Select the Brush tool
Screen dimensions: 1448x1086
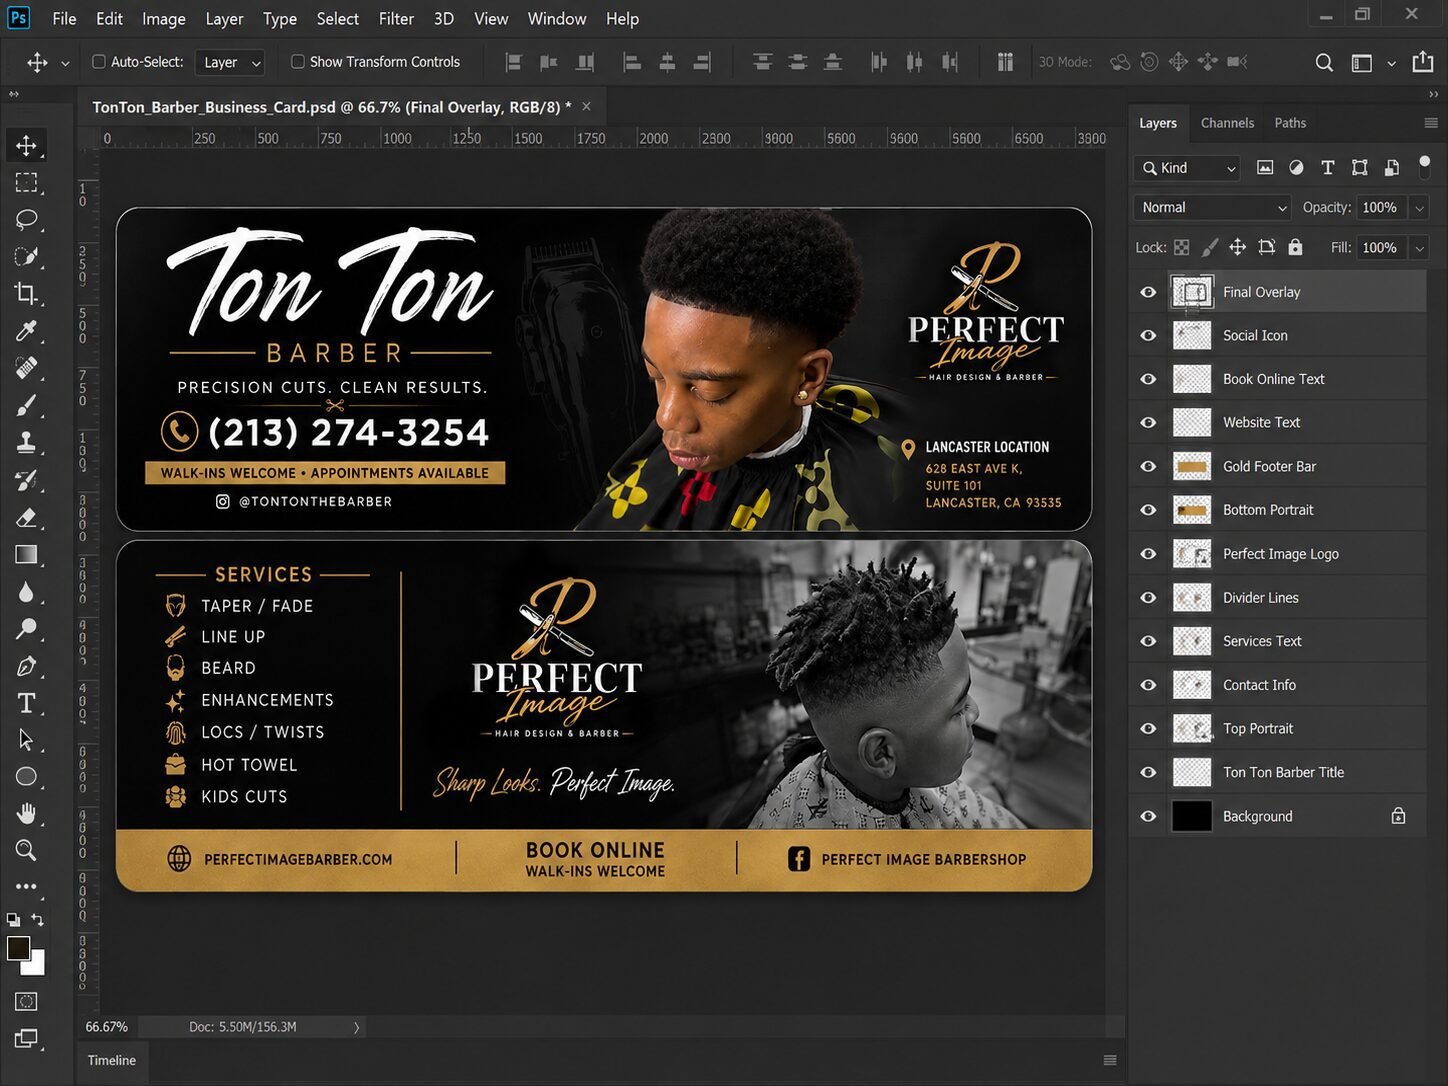tap(26, 405)
